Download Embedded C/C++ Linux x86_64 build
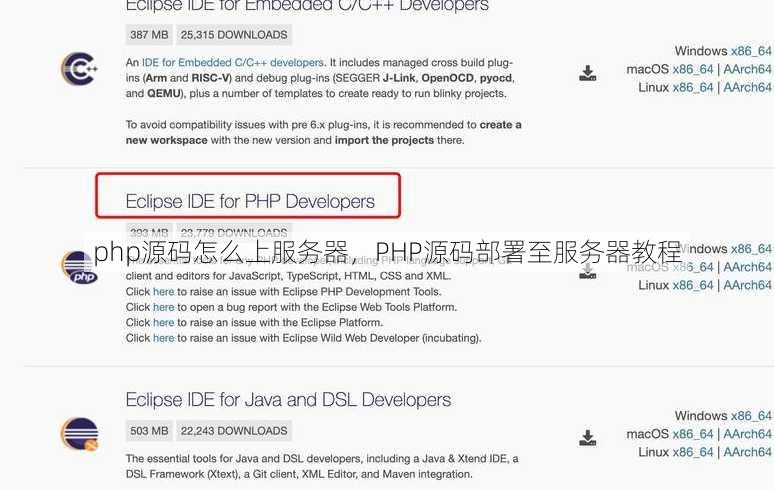This screenshot has width=774, height=490. (x=693, y=87)
